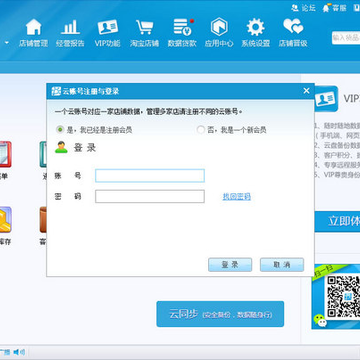The image size is (360, 360).
Task: Open the QR code image
Action: (x=343, y=296)
